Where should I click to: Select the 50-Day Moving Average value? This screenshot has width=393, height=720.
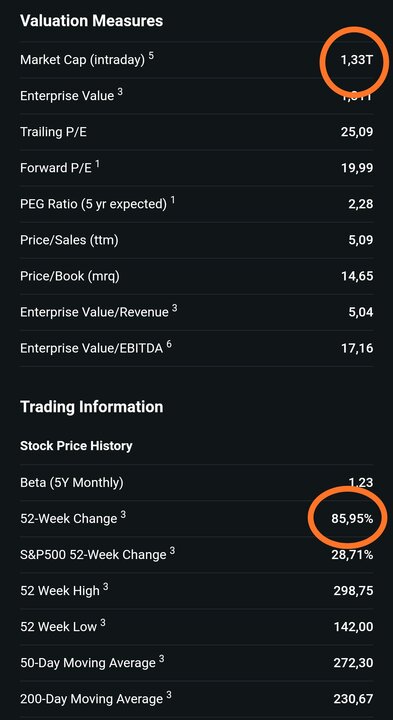click(353, 663)
